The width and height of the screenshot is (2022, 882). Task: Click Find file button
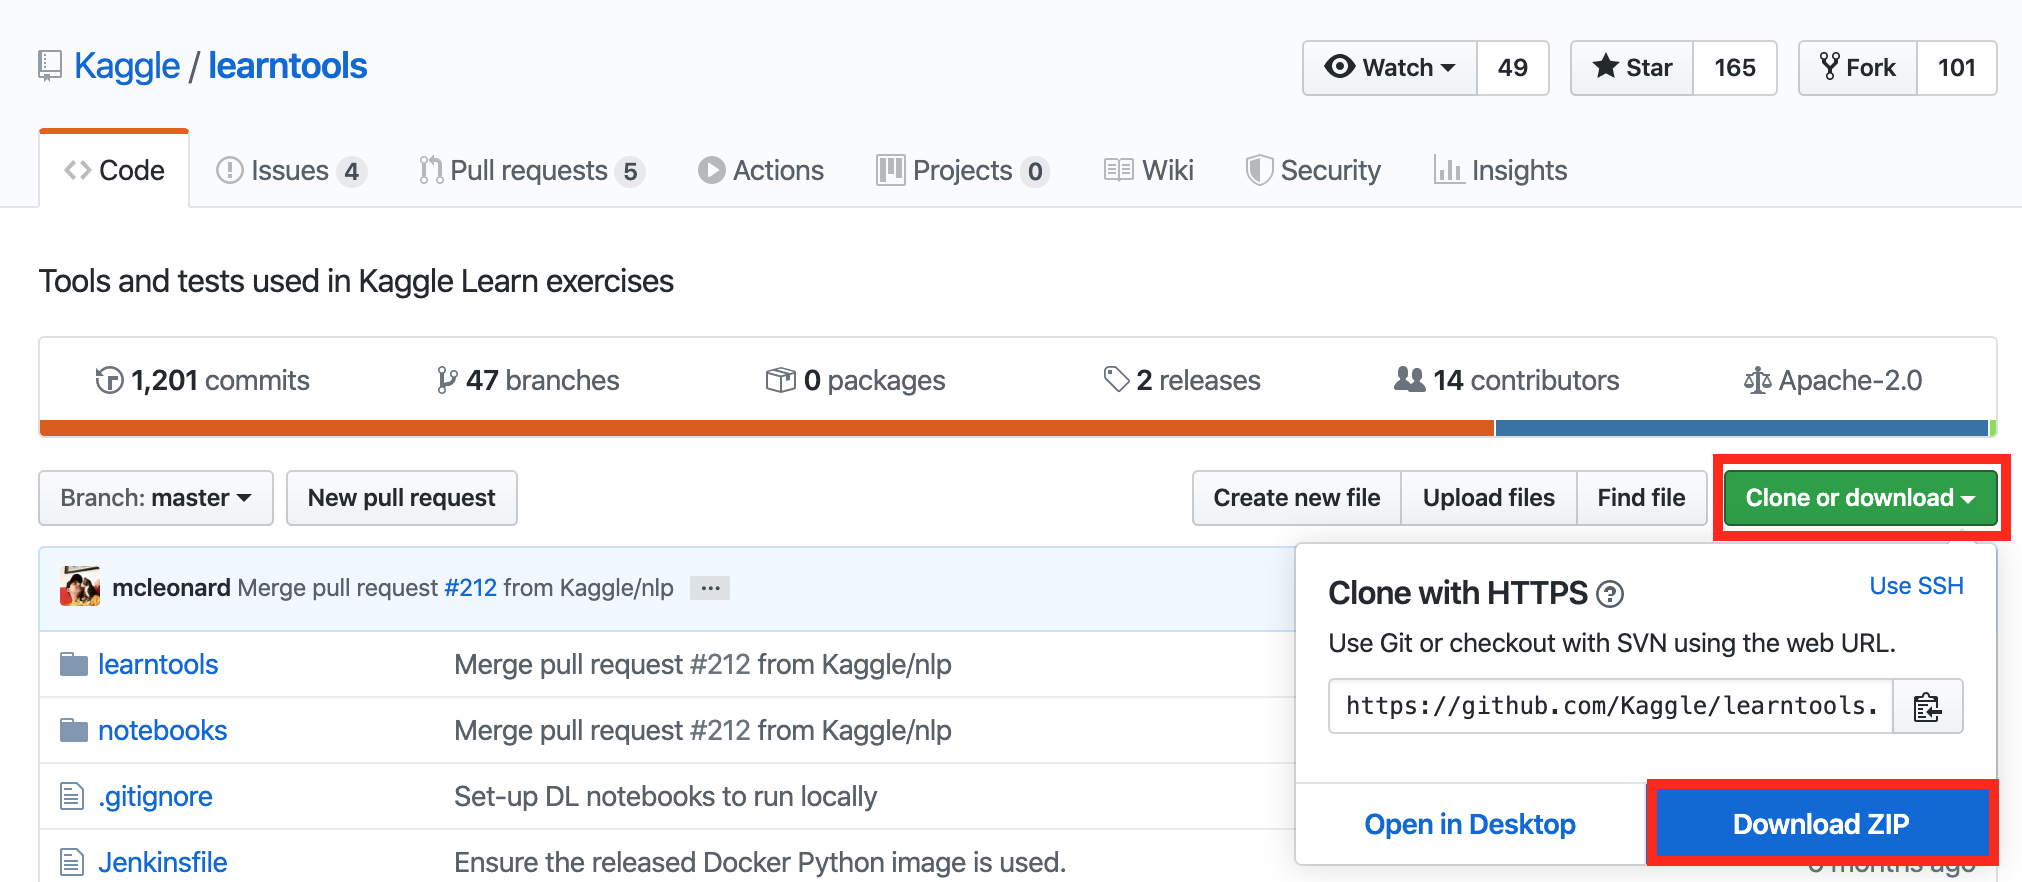[1641, 498]
